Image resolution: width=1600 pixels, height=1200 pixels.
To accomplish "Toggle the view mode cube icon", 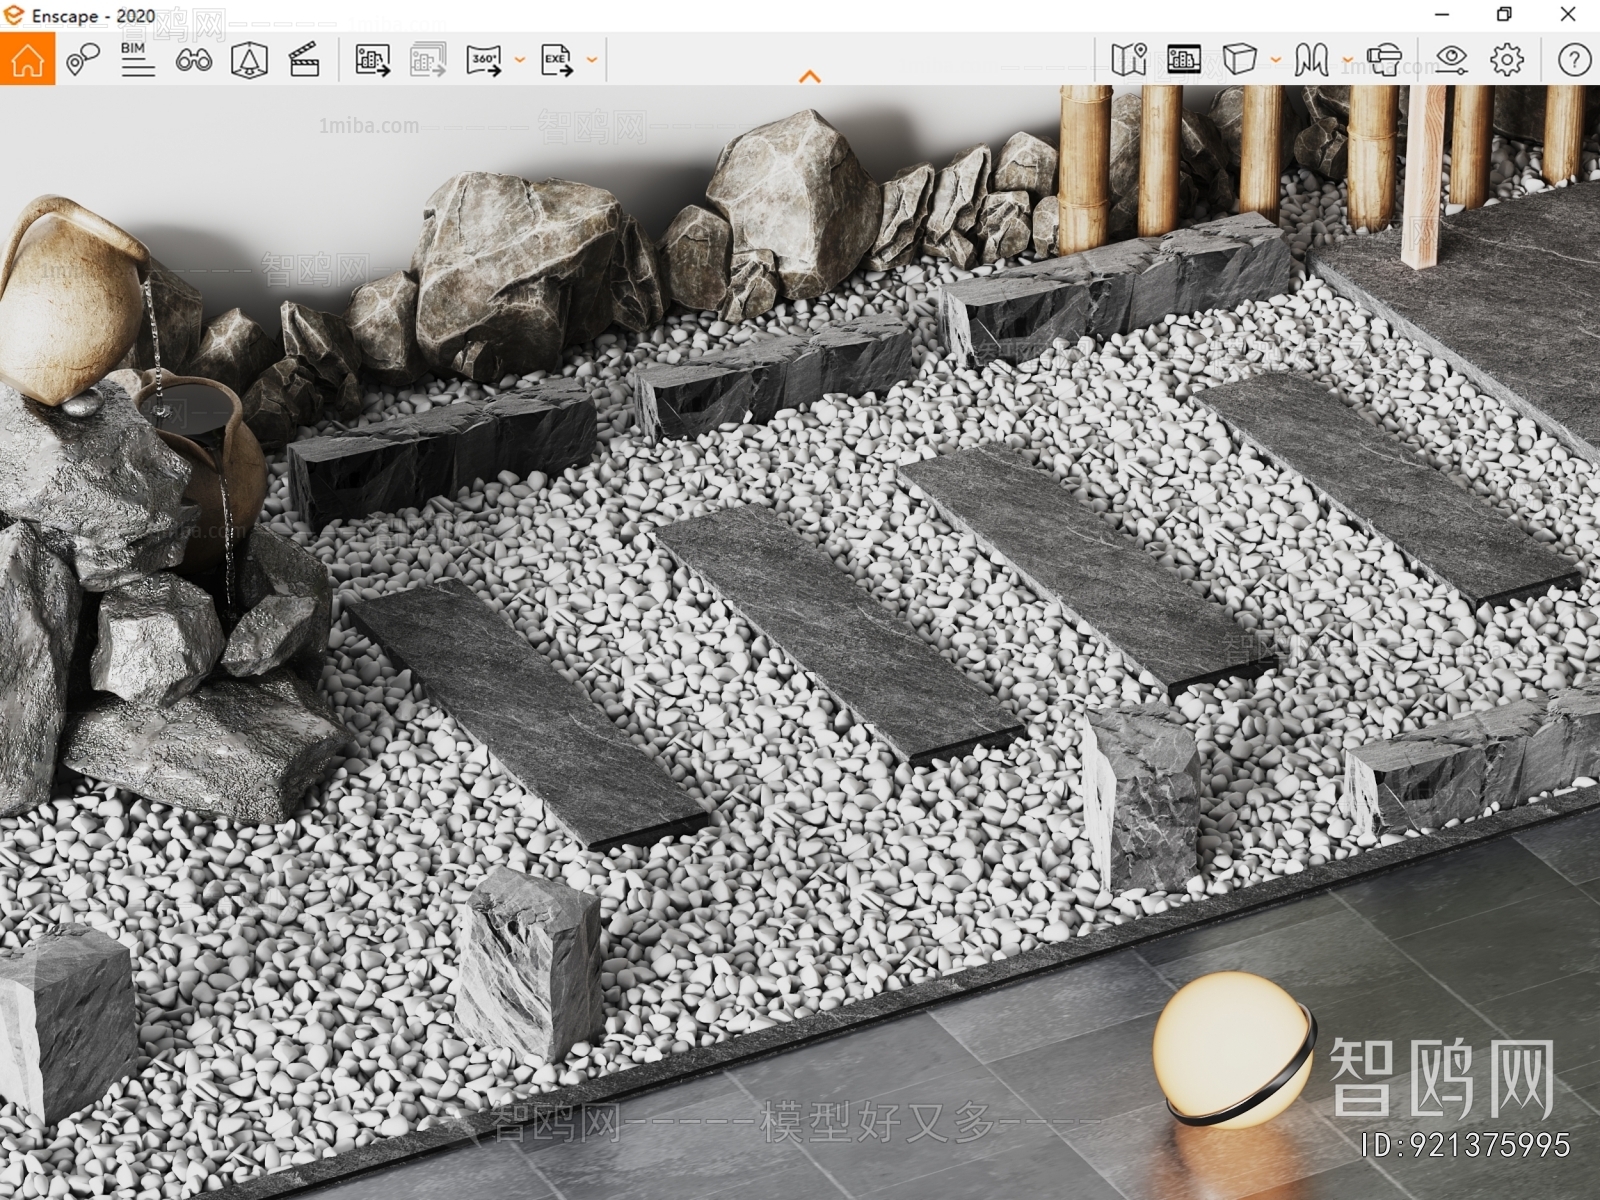I will point(1239,60).
